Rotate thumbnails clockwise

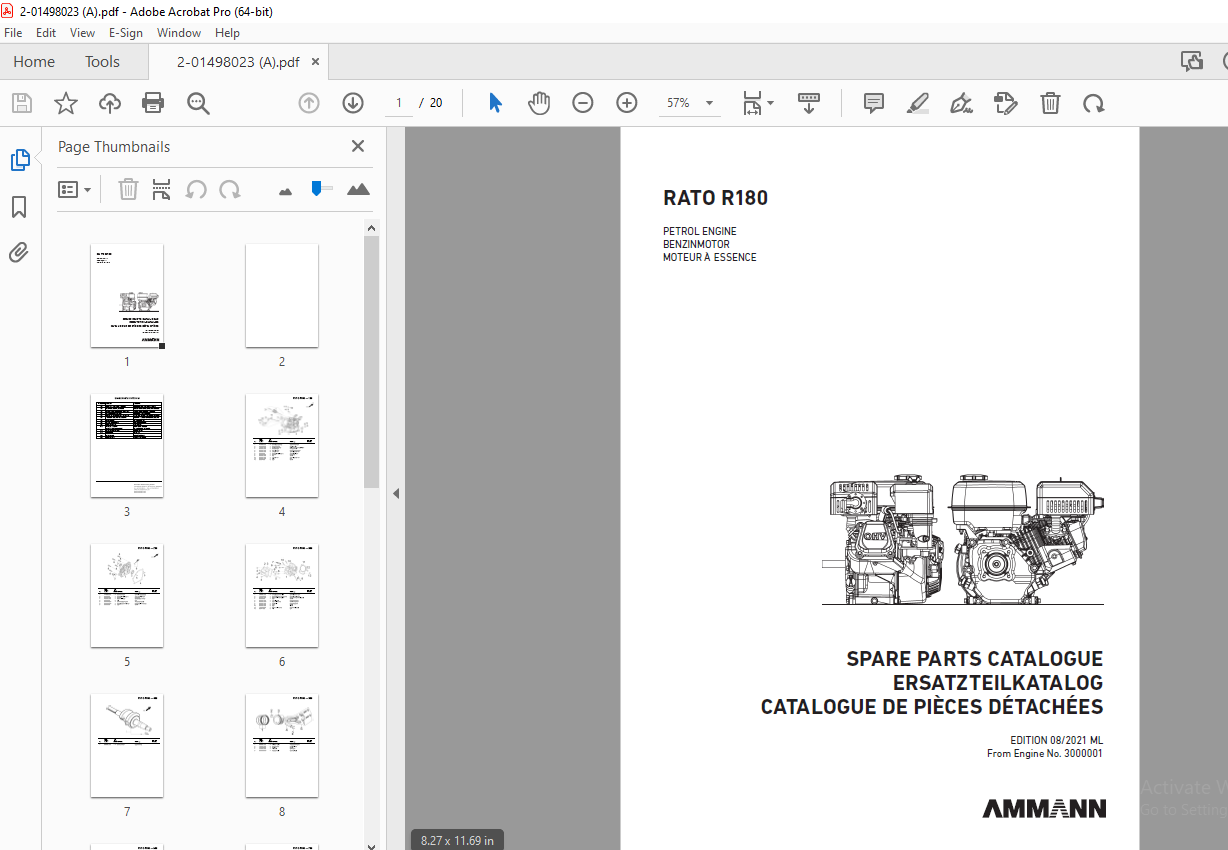coord(230,189)
